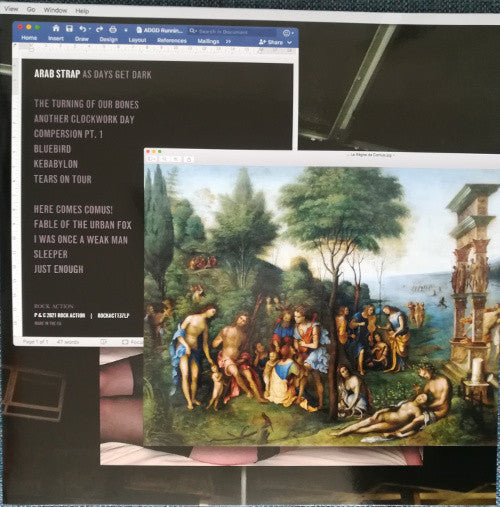Switch to the Design ribbon tab
Viewport: 500px width, 507px height.
108,39
